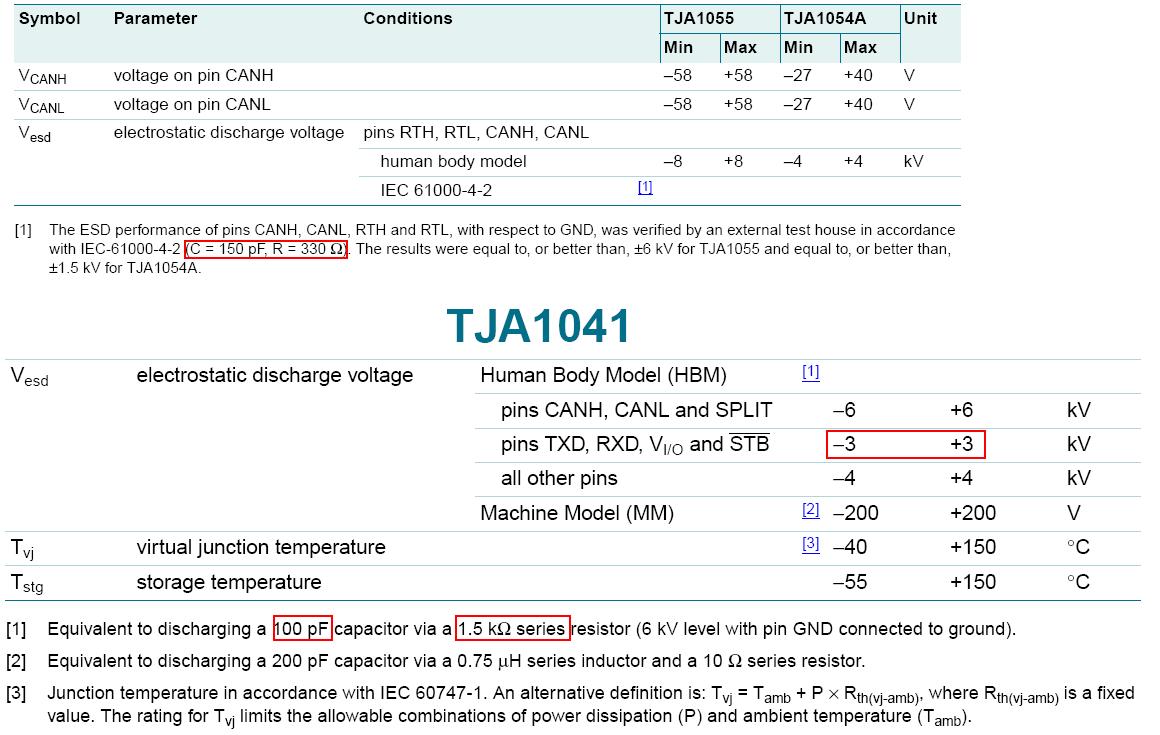Select 'voltage on pin CANH' parameter text
1160x735 pixels.
pyautogui.click(x=193, y=75)
